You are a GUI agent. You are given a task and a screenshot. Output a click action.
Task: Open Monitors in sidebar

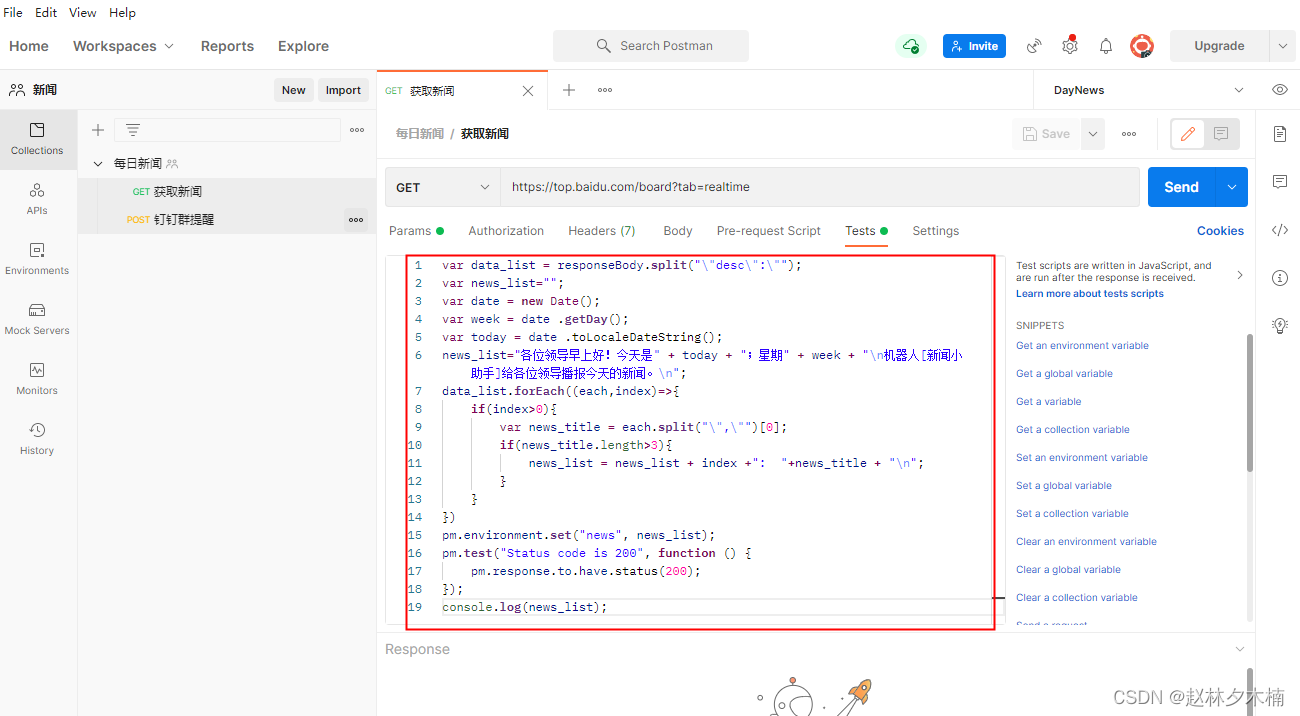point(37,379)
